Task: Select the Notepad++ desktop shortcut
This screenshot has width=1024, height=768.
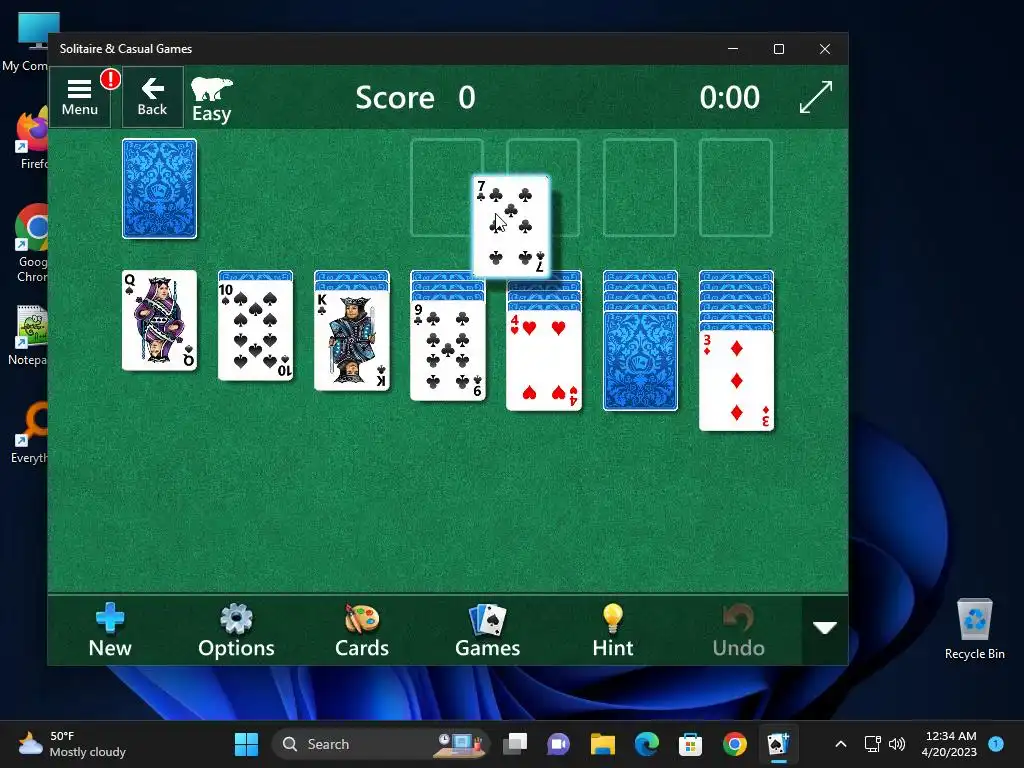Action: 30,335
